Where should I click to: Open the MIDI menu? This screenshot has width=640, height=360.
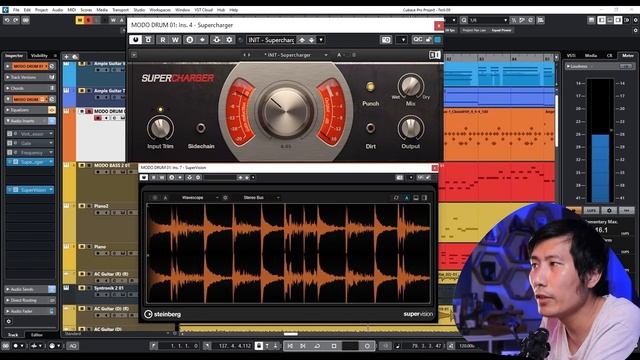[x=71, y=10]
